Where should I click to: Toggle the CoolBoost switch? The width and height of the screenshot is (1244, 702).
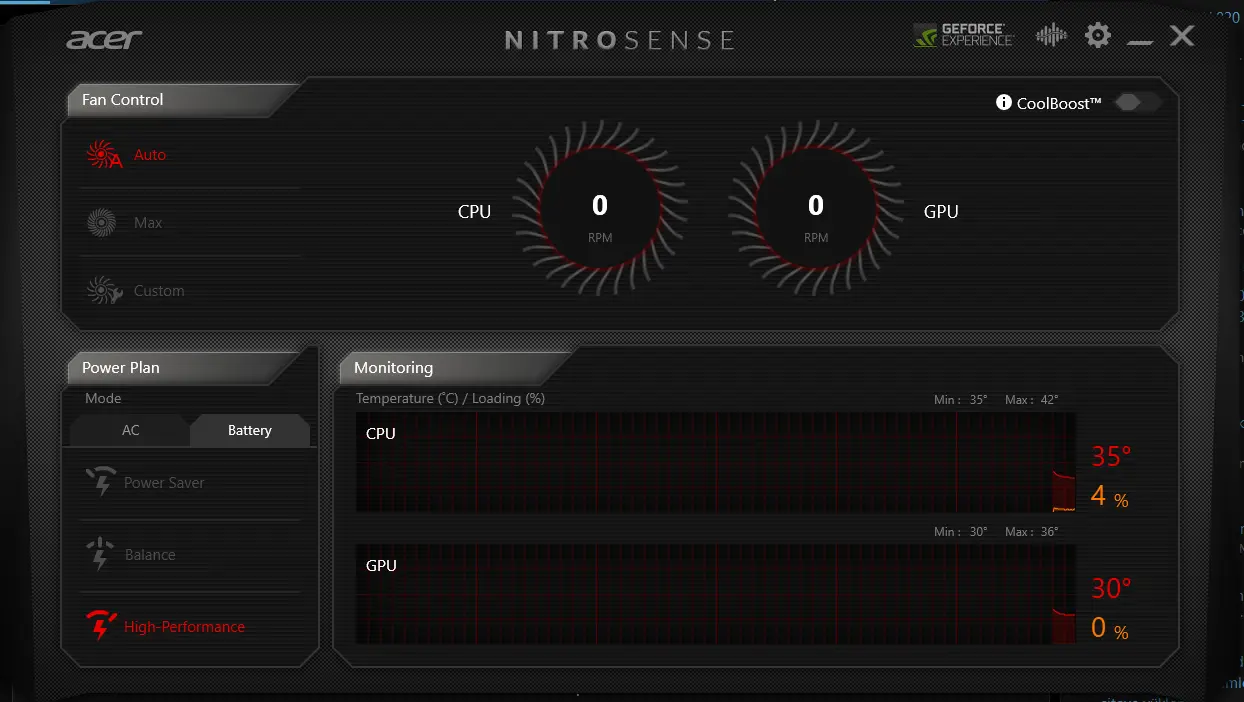coord(1138,102)
